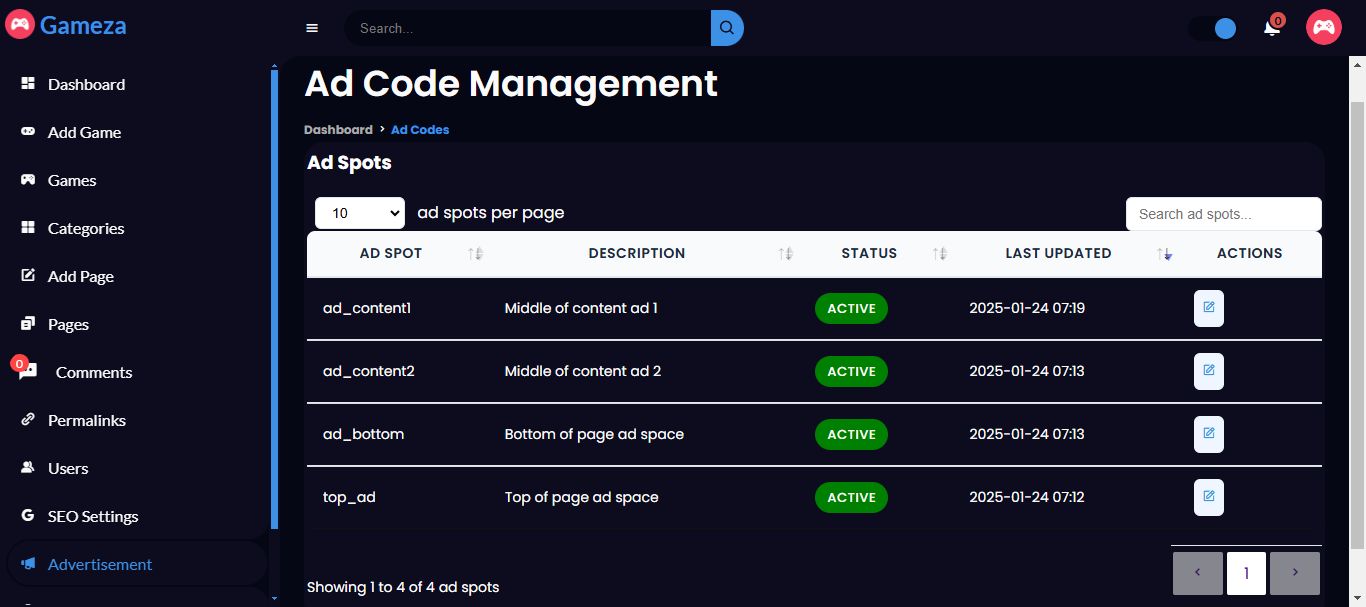
Task: Go to the next page arrow
Action: [x=1295, y=573]
